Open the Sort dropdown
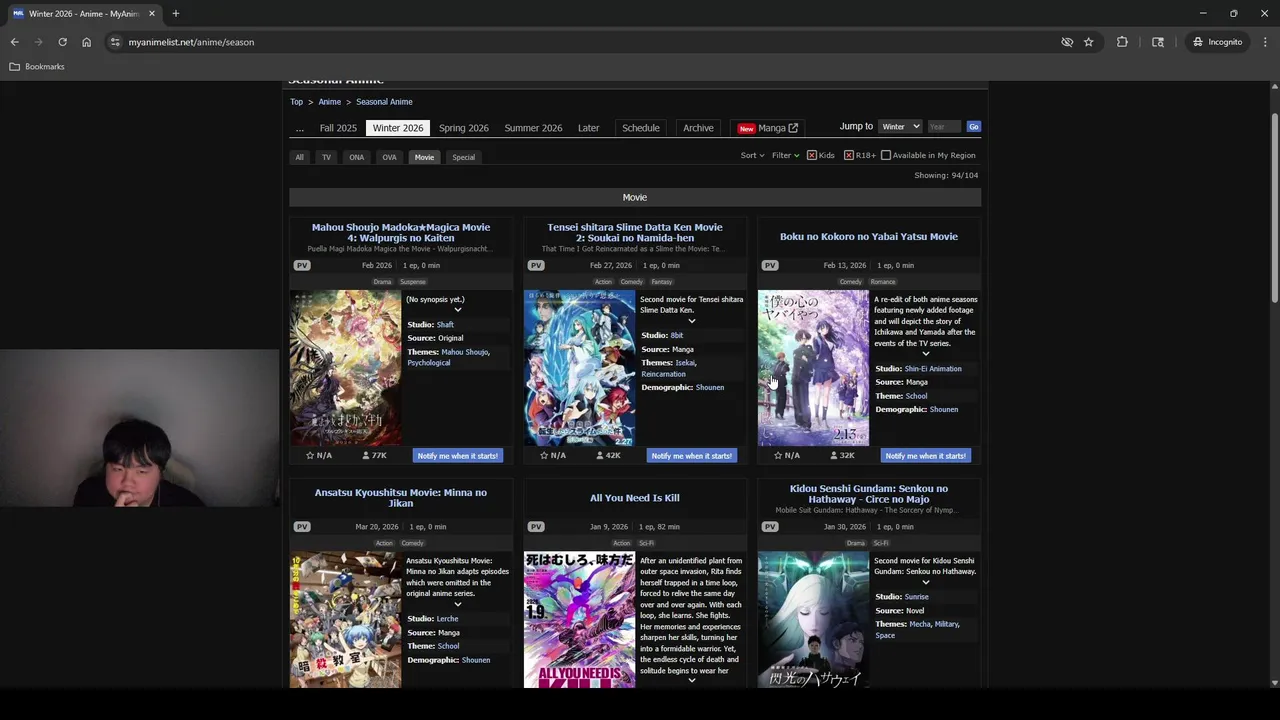 point(752,155)
